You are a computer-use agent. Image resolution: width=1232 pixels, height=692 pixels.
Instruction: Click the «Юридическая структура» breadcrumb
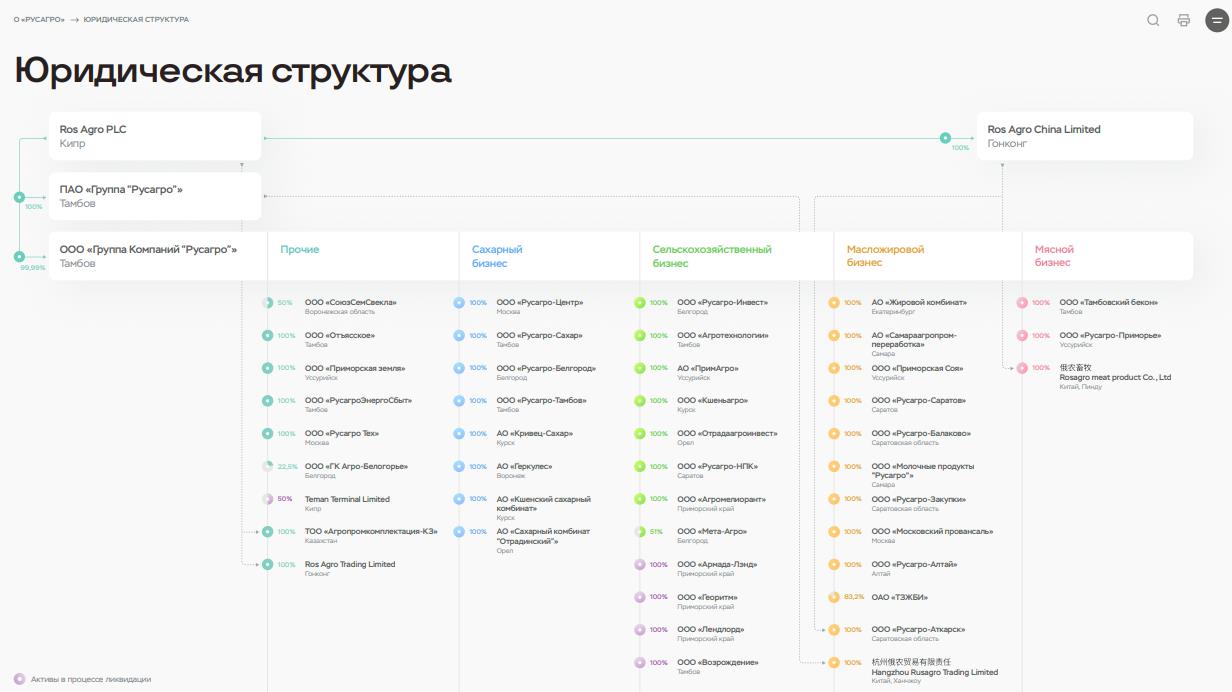136,20
